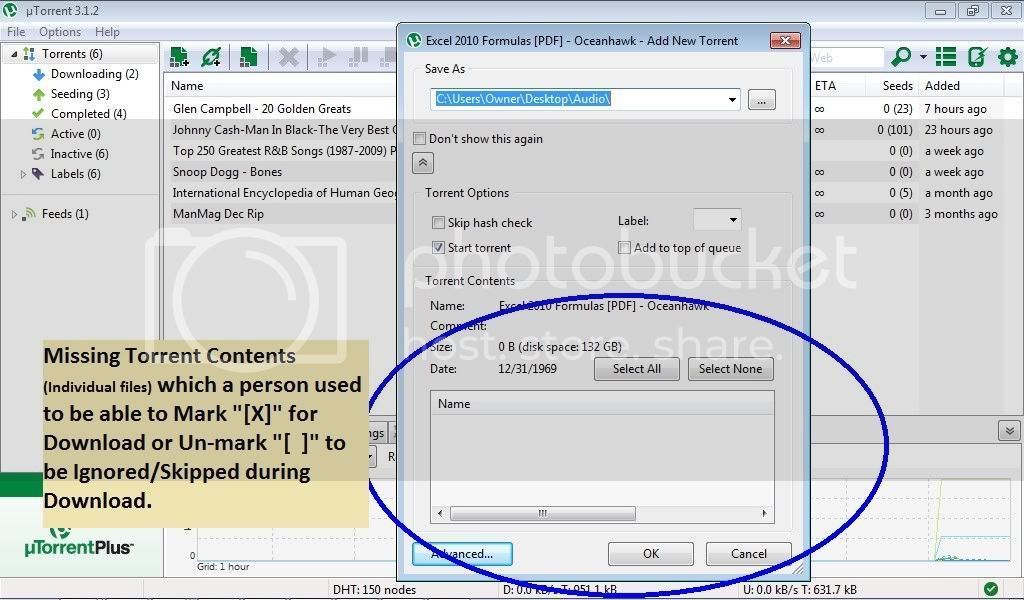Click the Add Torrent from URL icon

pyautogui.click(x=211, y=57)
